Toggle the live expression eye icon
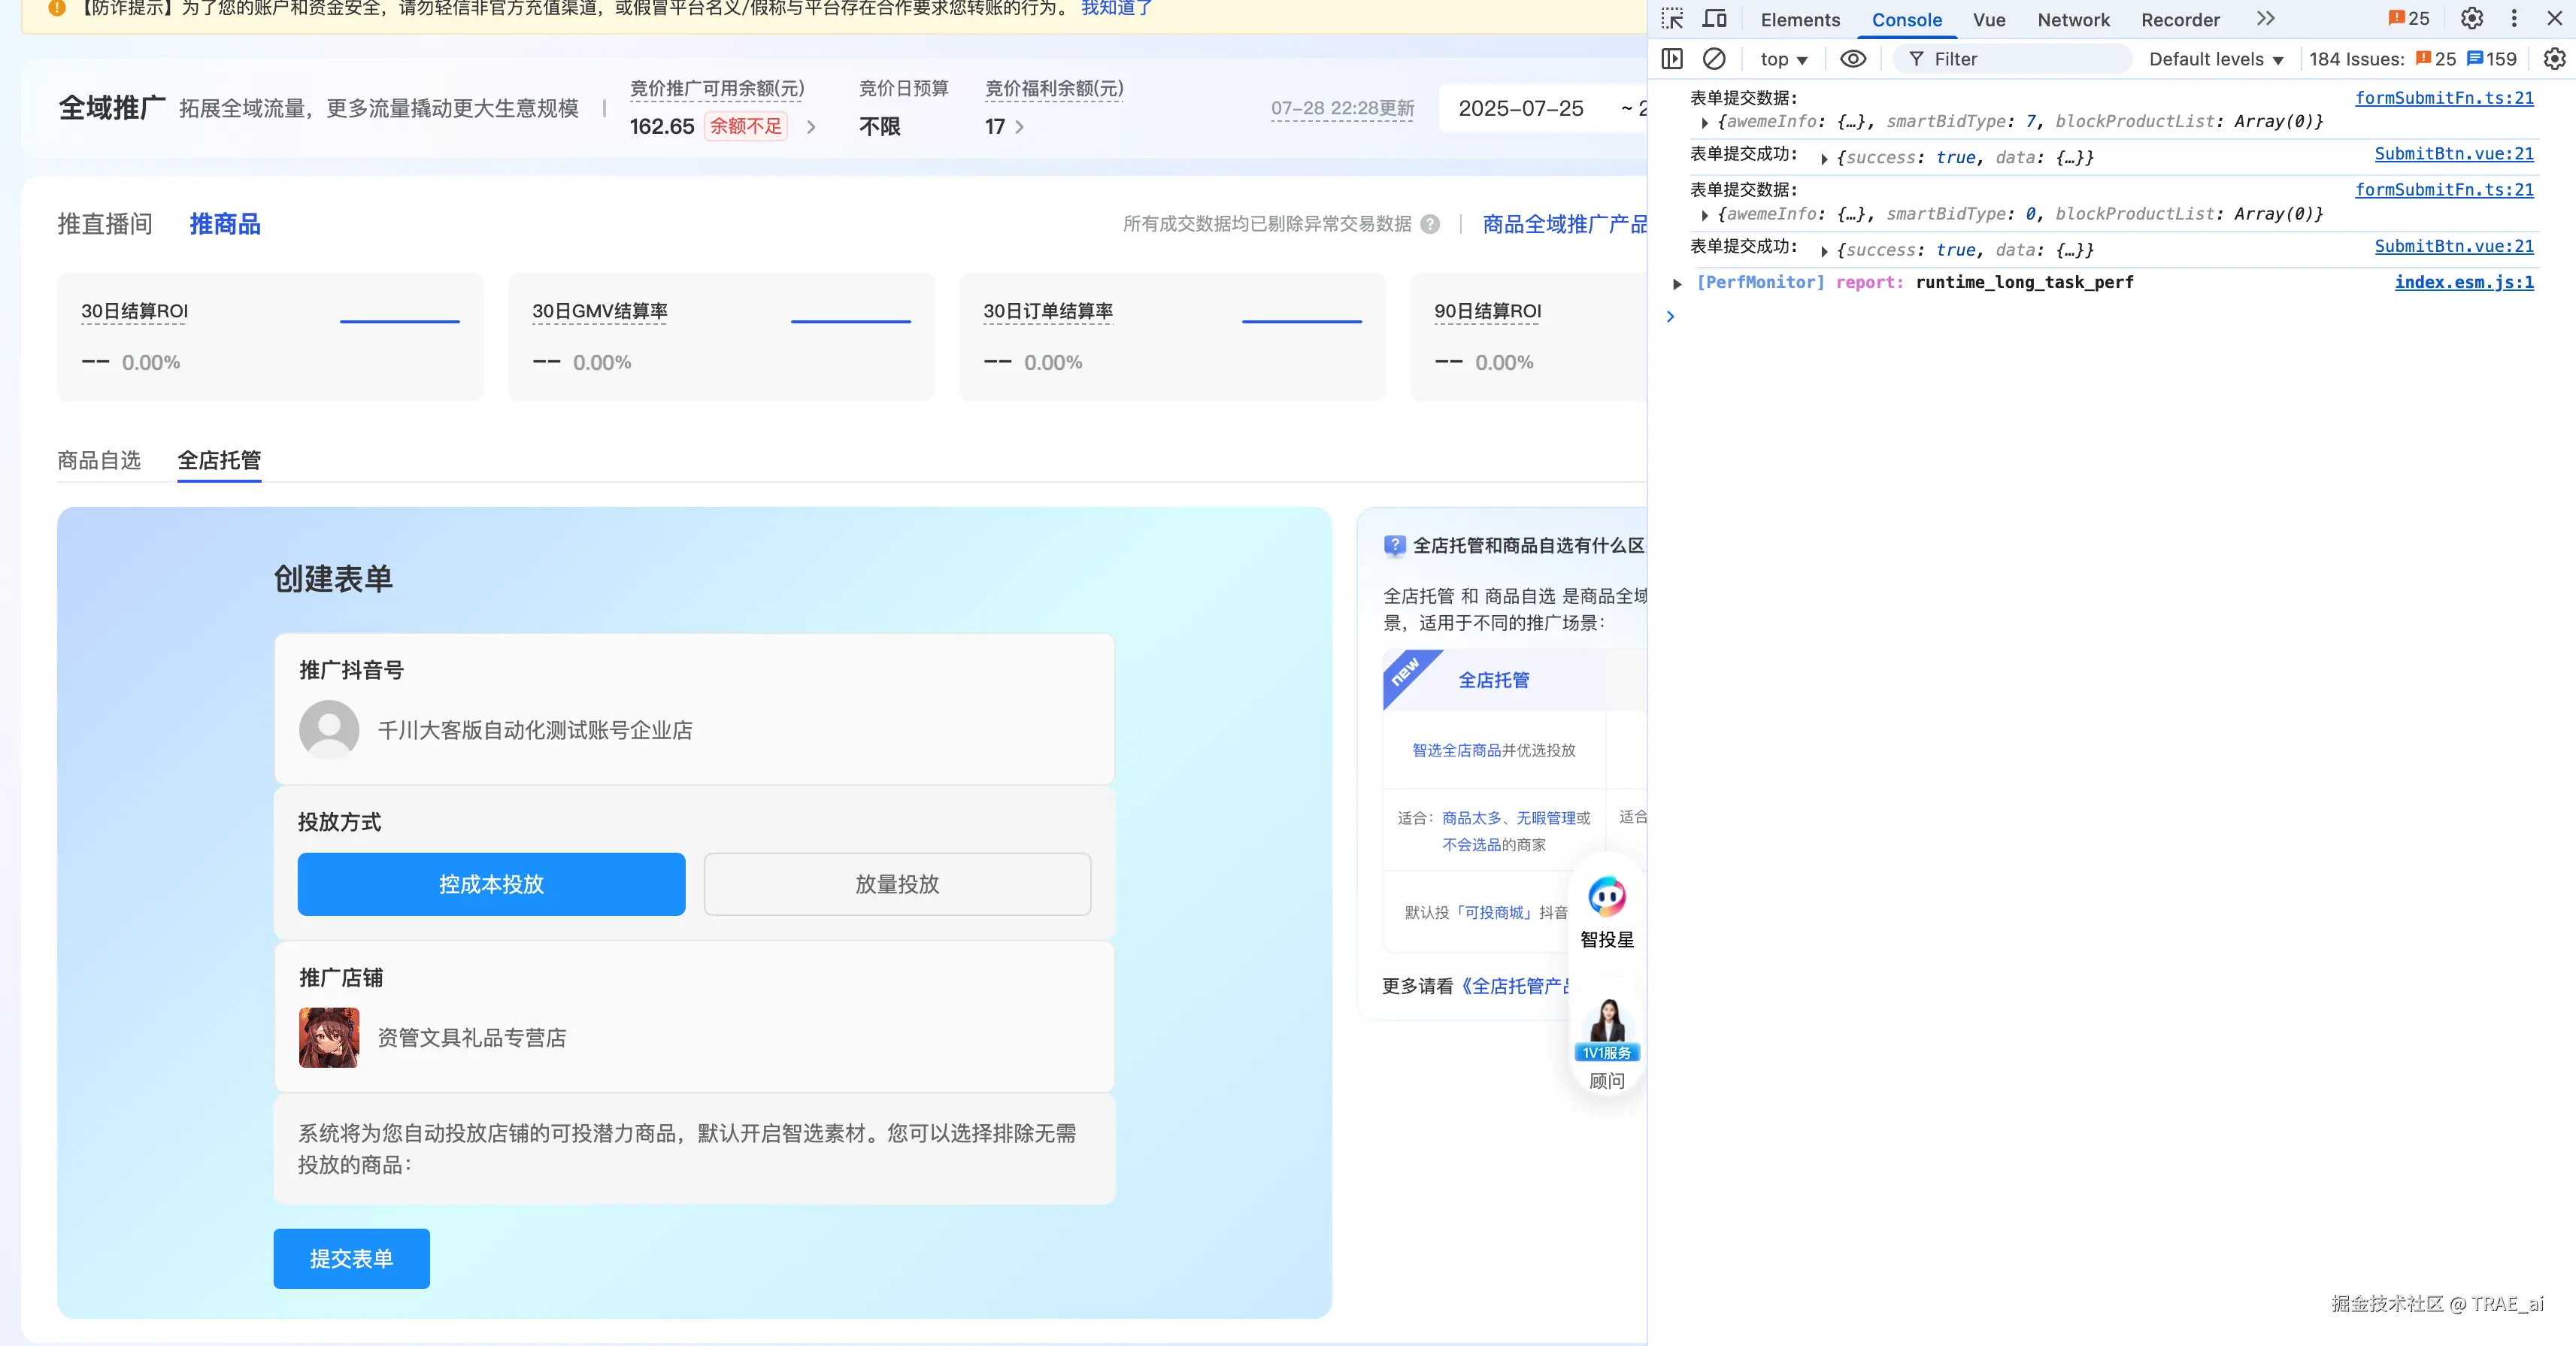The image size is (2576, 1346). pyautogui.click(x=1852, y=59)
